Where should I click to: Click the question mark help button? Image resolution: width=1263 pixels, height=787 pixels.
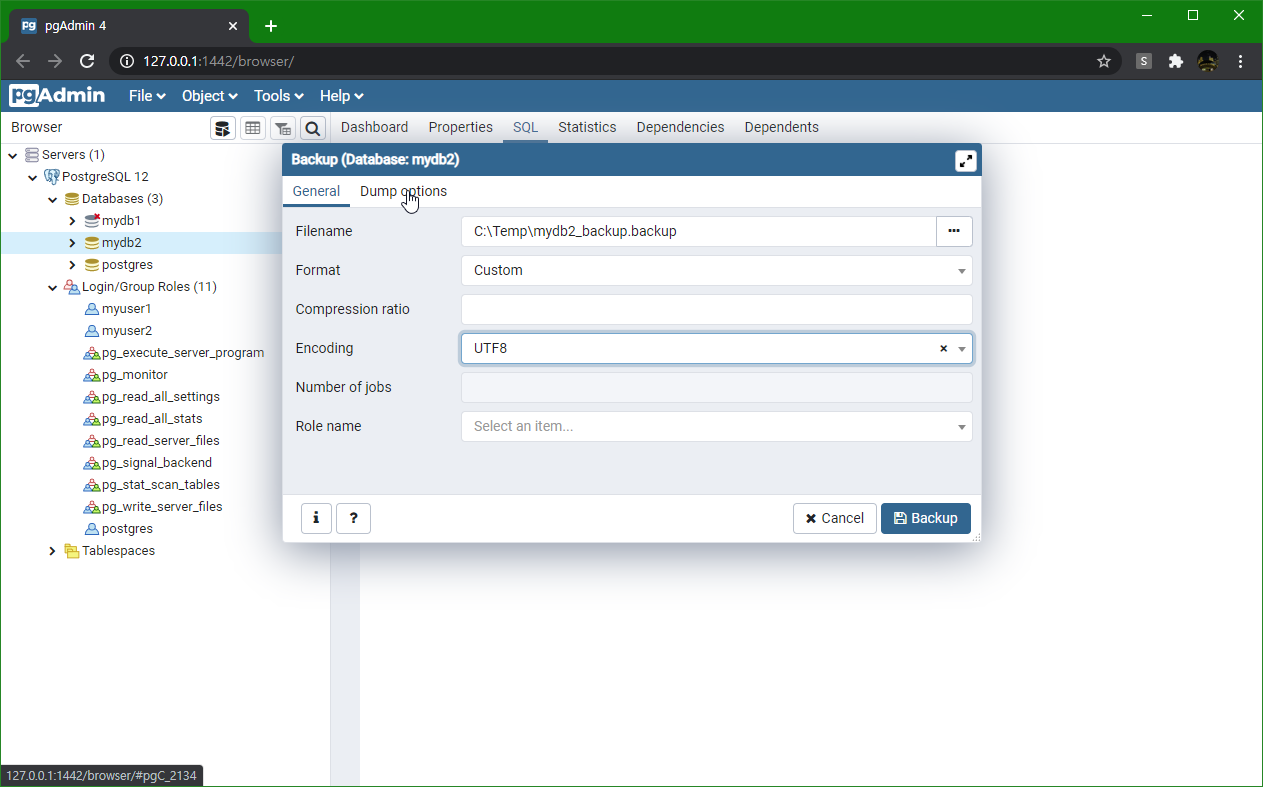coord(353,518)
